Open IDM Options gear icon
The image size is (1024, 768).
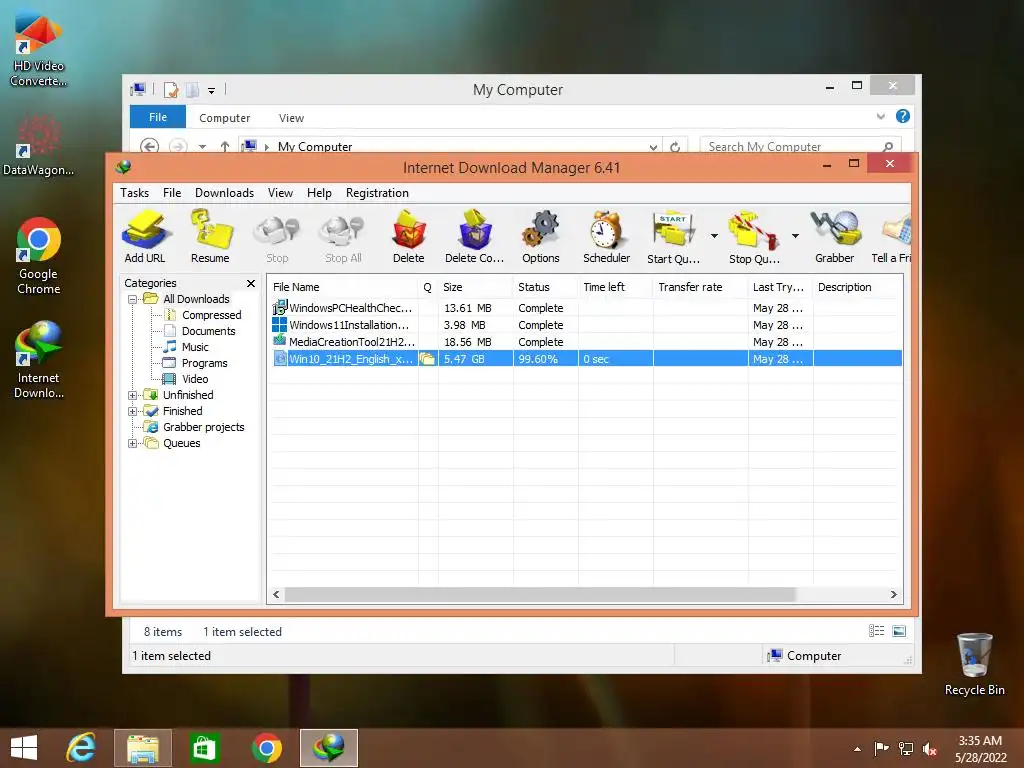[541, 236]
